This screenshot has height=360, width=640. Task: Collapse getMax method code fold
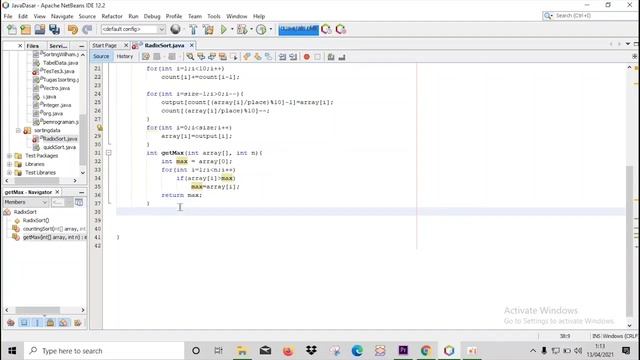click(x=109, y=153)
